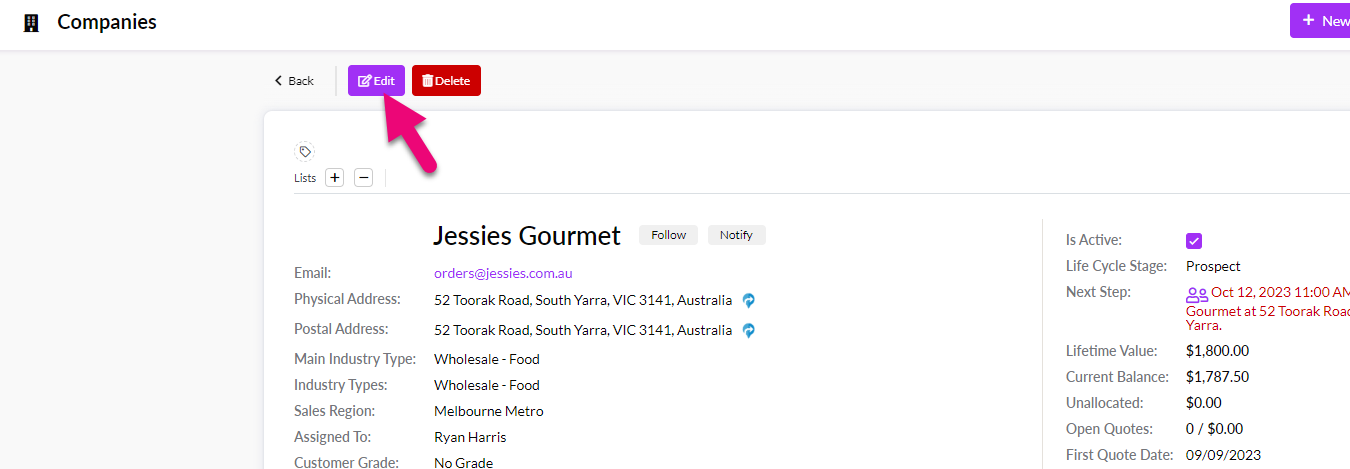Select the Prospect life cycle stage value
The width and height of the screenshot is (1350, 469).
[x=1213, y=266]
